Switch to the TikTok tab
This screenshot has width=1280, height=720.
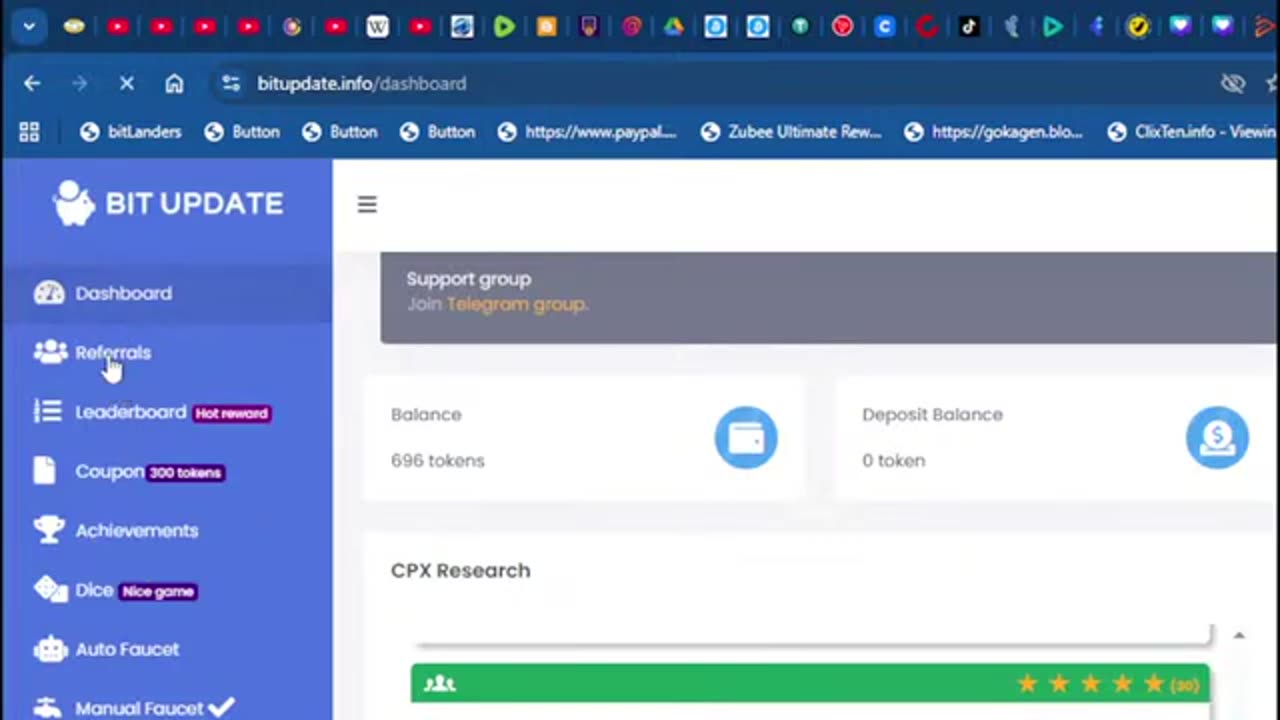click(x=968, y=27)
